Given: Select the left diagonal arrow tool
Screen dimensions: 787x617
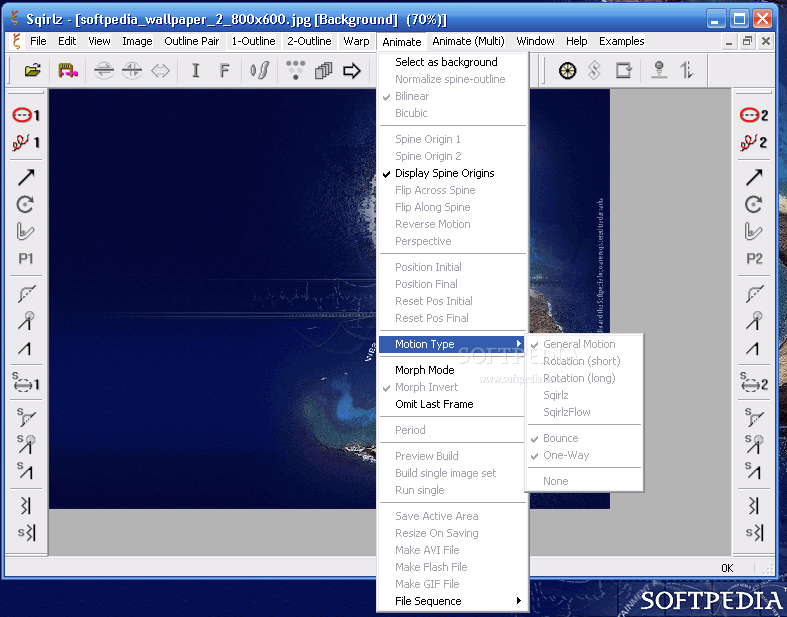Looking at the screenshot, I should (x=26, y=177).
